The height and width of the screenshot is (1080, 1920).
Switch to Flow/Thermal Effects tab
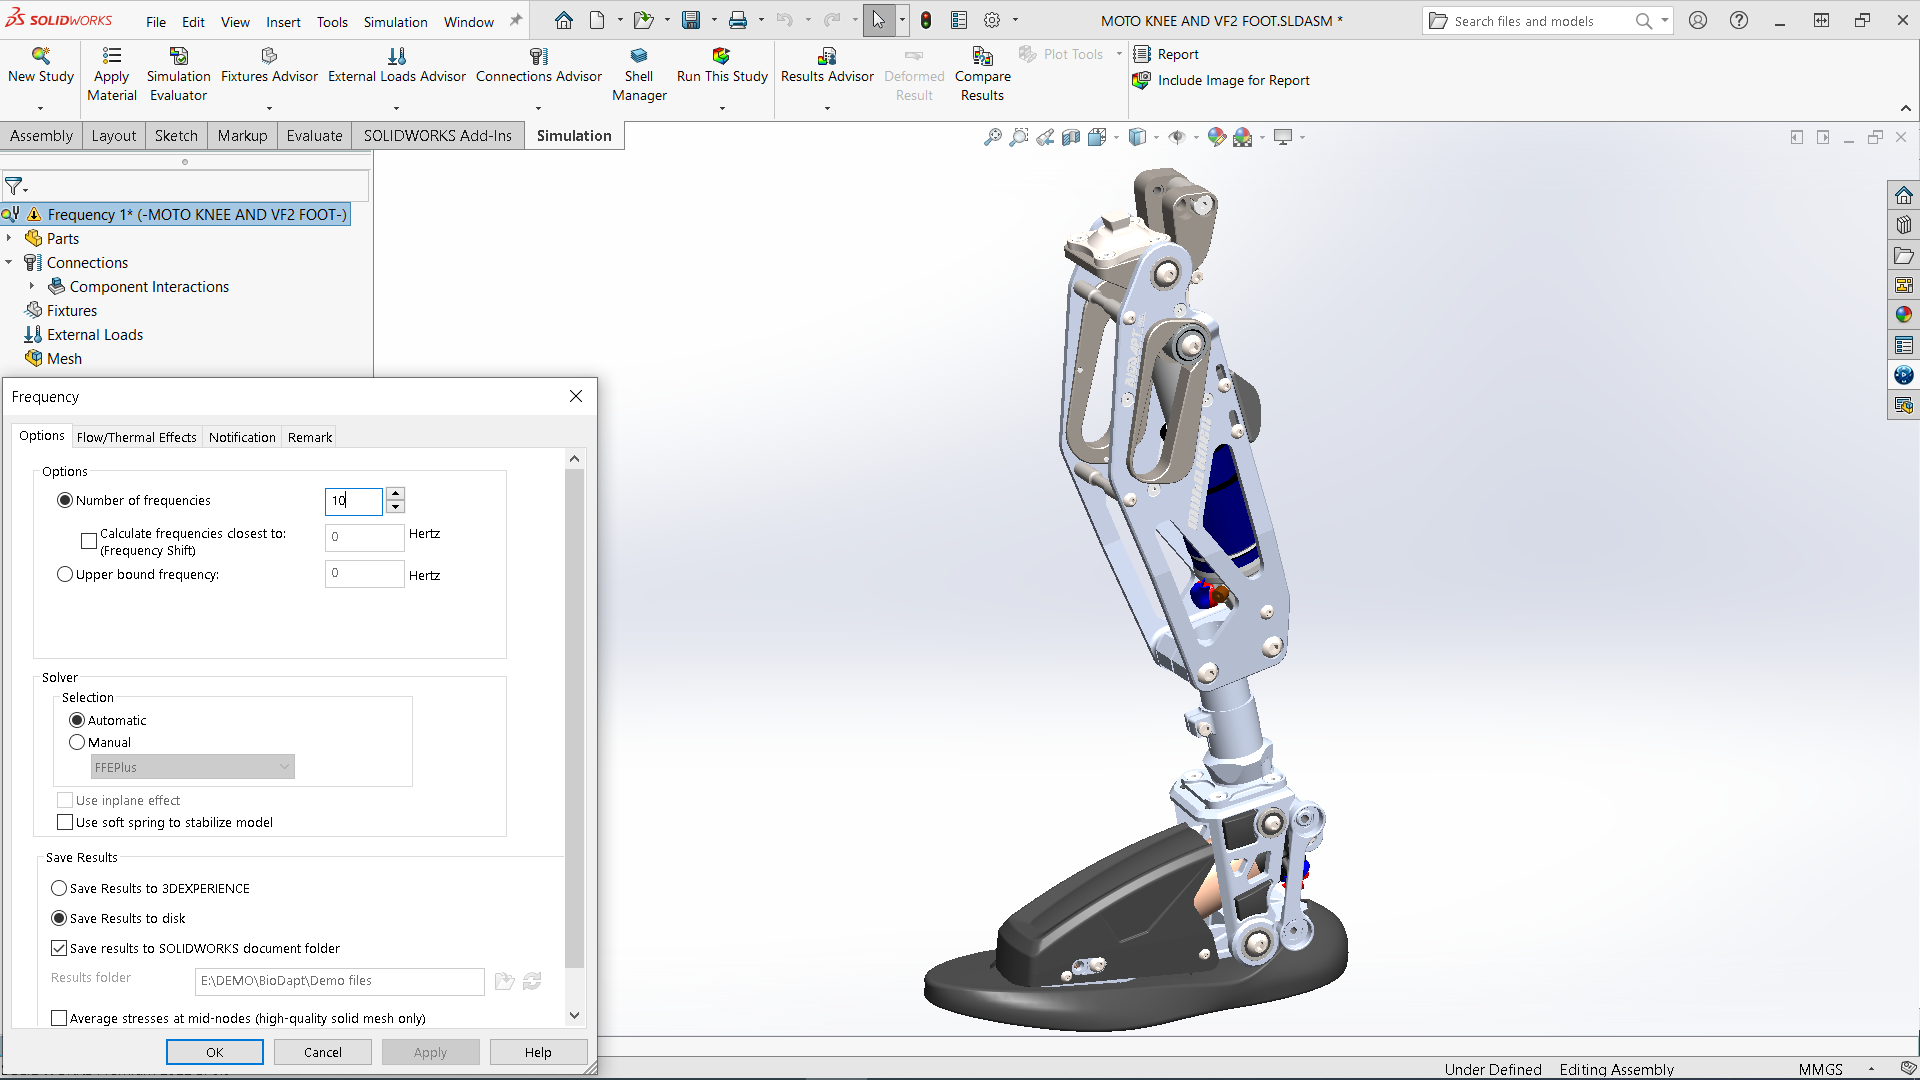[x=136, y=437]
